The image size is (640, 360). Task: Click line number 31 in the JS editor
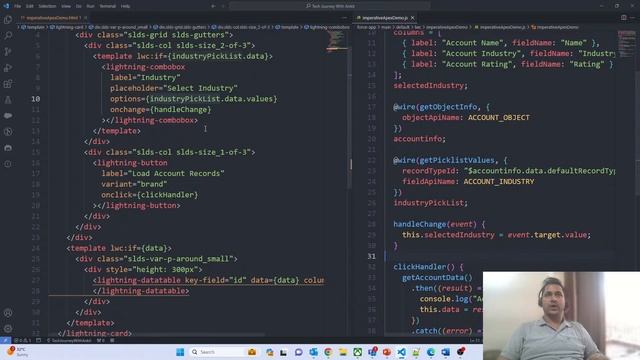pos(371,256)
